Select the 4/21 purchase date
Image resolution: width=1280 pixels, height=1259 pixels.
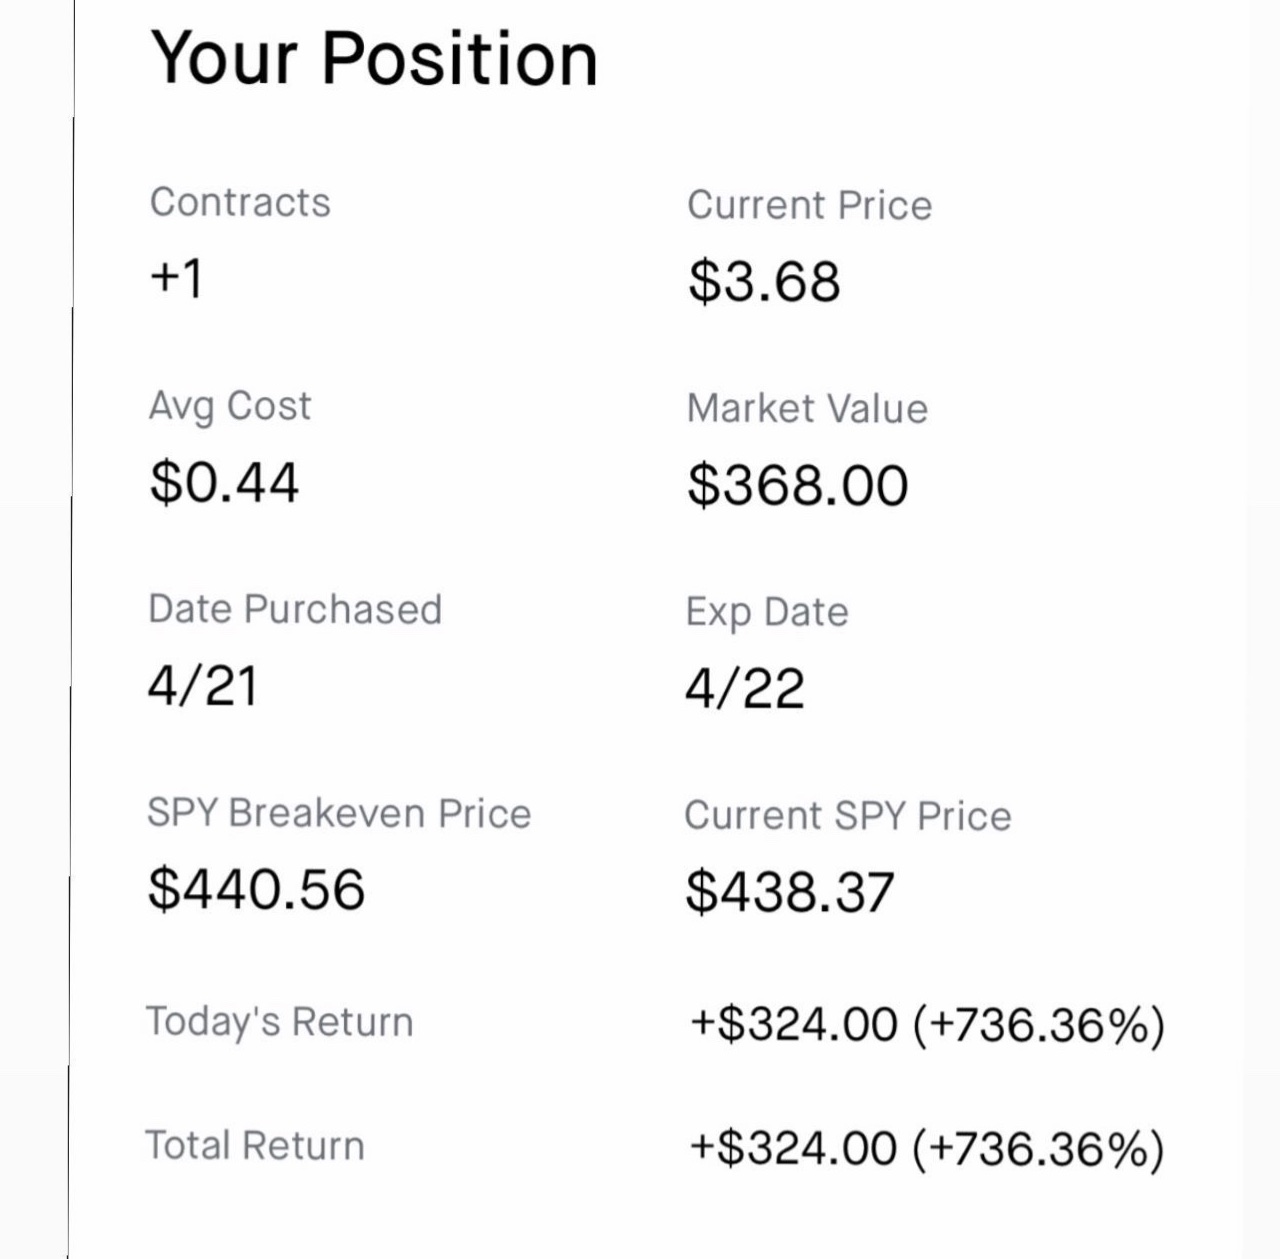tap(203, 686)
